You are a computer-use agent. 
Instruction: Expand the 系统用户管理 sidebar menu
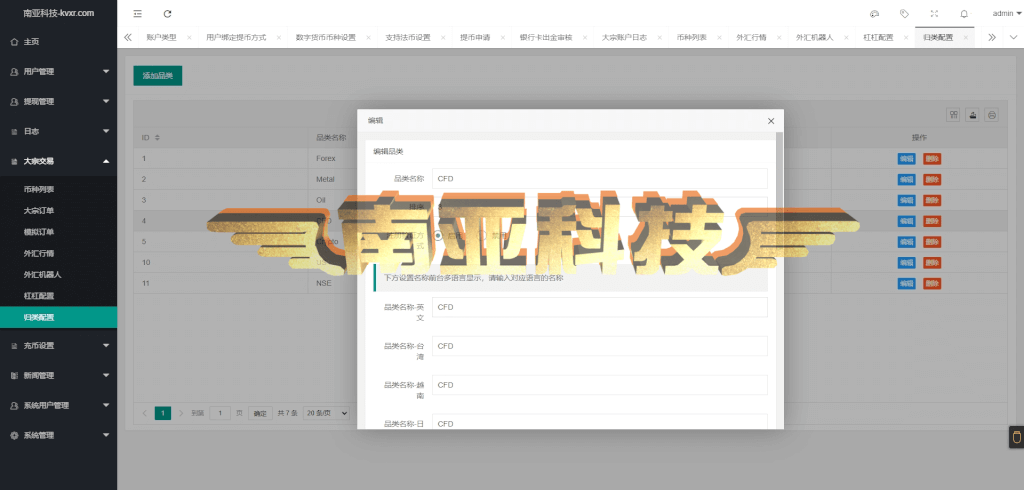coord(58,405)
